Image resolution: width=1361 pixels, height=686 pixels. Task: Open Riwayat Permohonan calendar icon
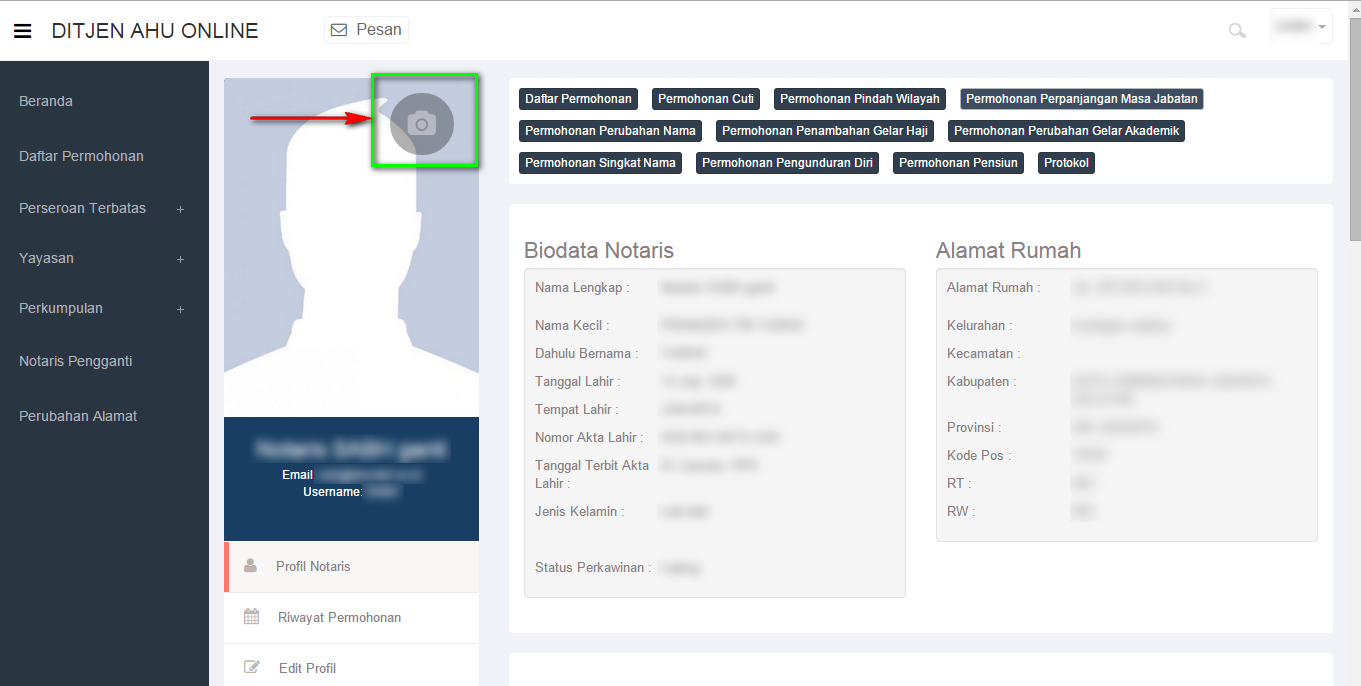tap(252, 617)
